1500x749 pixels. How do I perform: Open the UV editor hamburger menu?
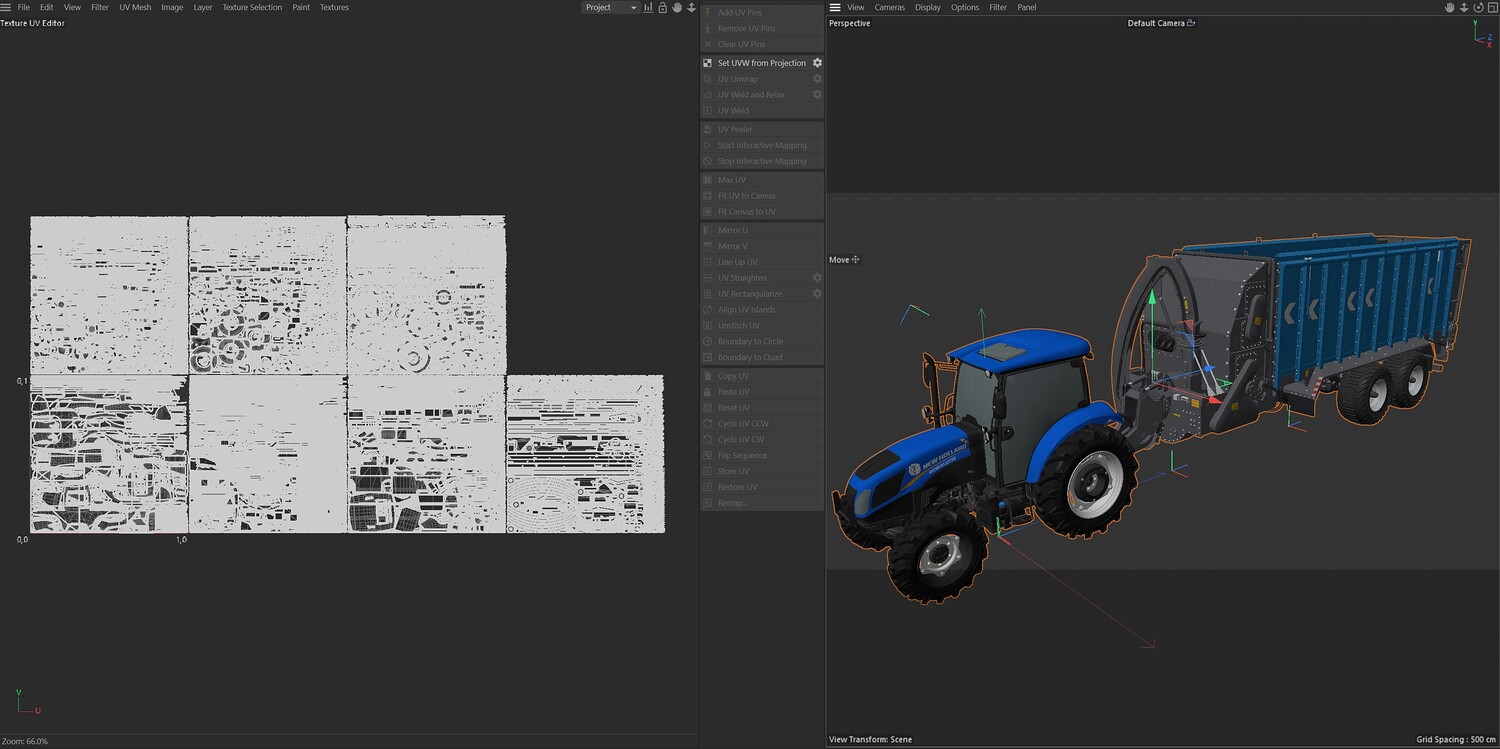point(6,7)
